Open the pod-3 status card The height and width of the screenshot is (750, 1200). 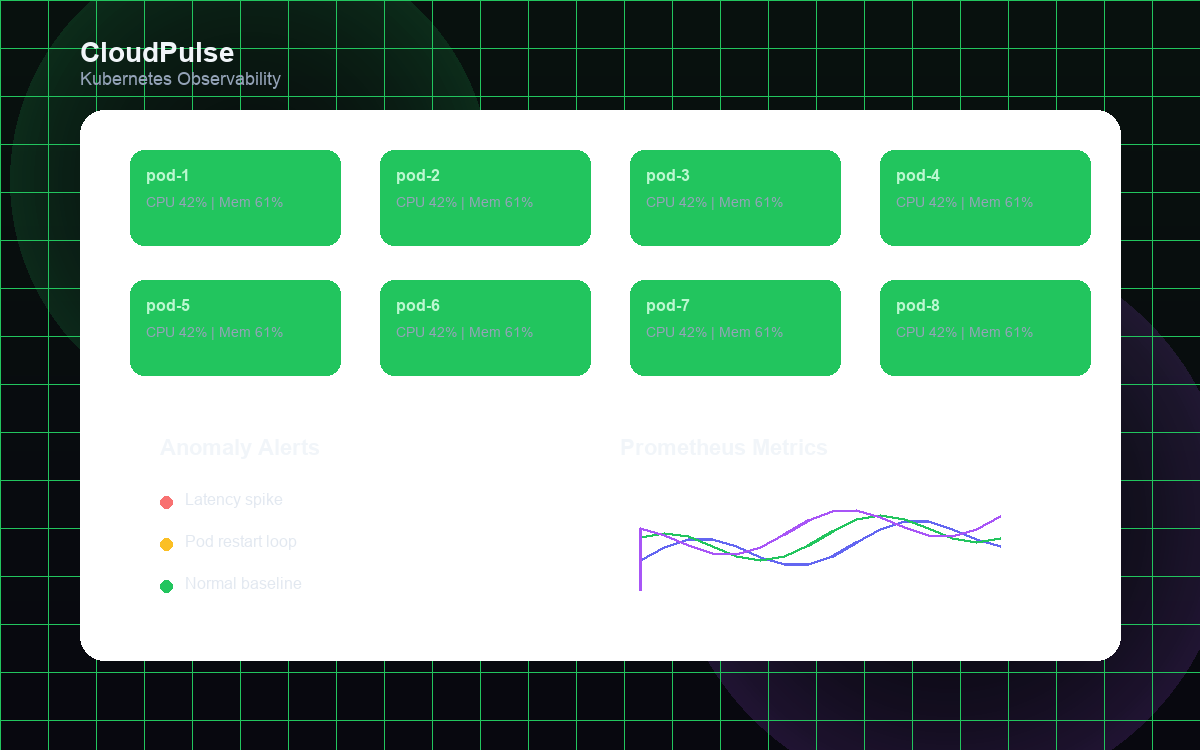(x=735, y=198)
